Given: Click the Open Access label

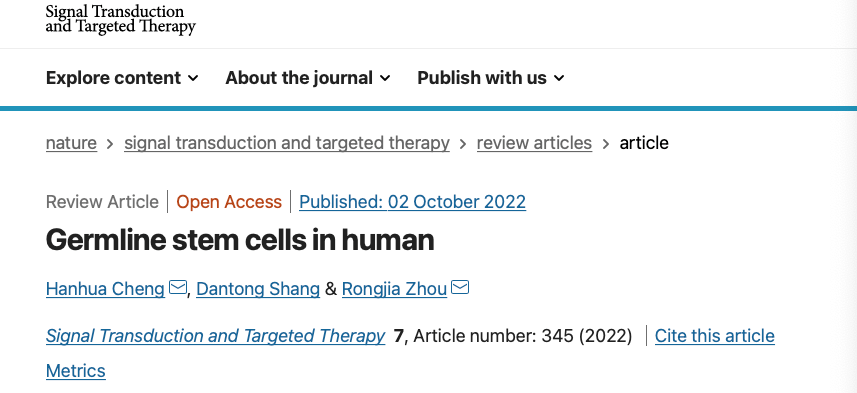Looking at the screenshot, I should 229,202.
